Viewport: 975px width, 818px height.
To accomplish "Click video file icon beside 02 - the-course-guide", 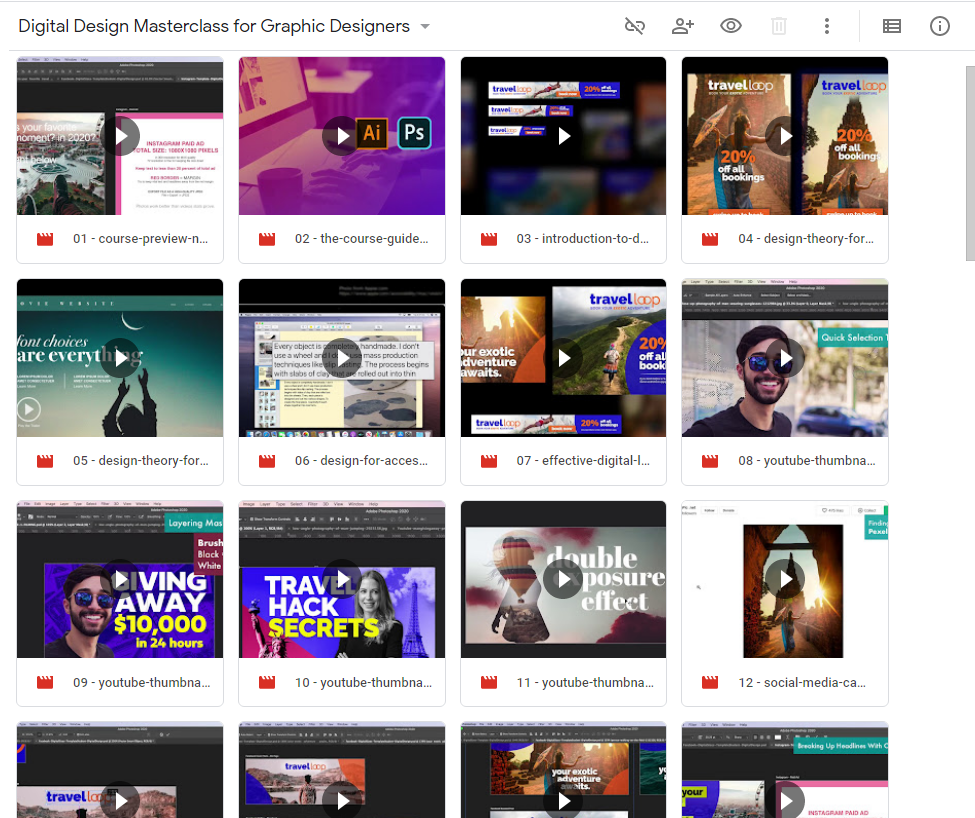I will [267, 239].
